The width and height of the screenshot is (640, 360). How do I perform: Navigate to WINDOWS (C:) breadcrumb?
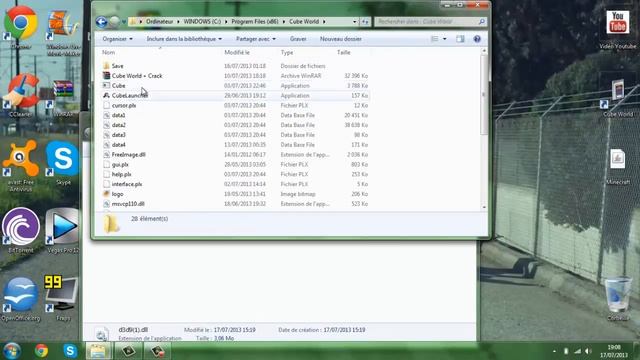[202, 22]
